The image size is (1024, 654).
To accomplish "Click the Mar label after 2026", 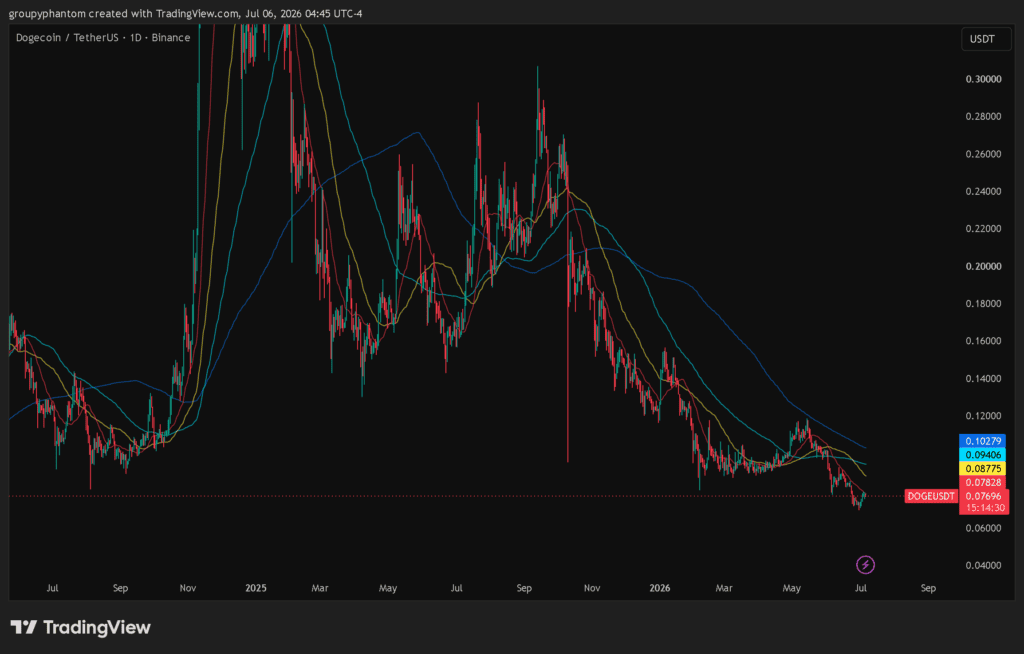I will coord(724,588).
